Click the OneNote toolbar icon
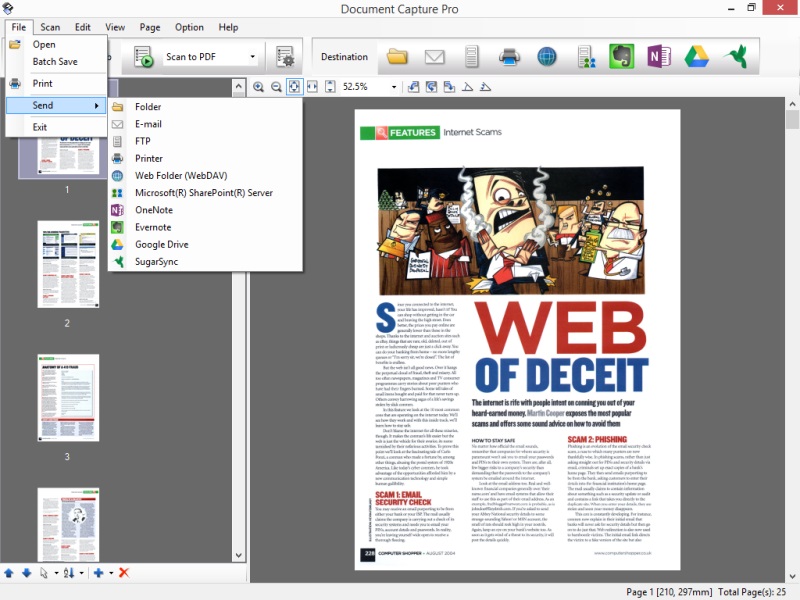This screenshot has height=600, width=800. point(659,57)
